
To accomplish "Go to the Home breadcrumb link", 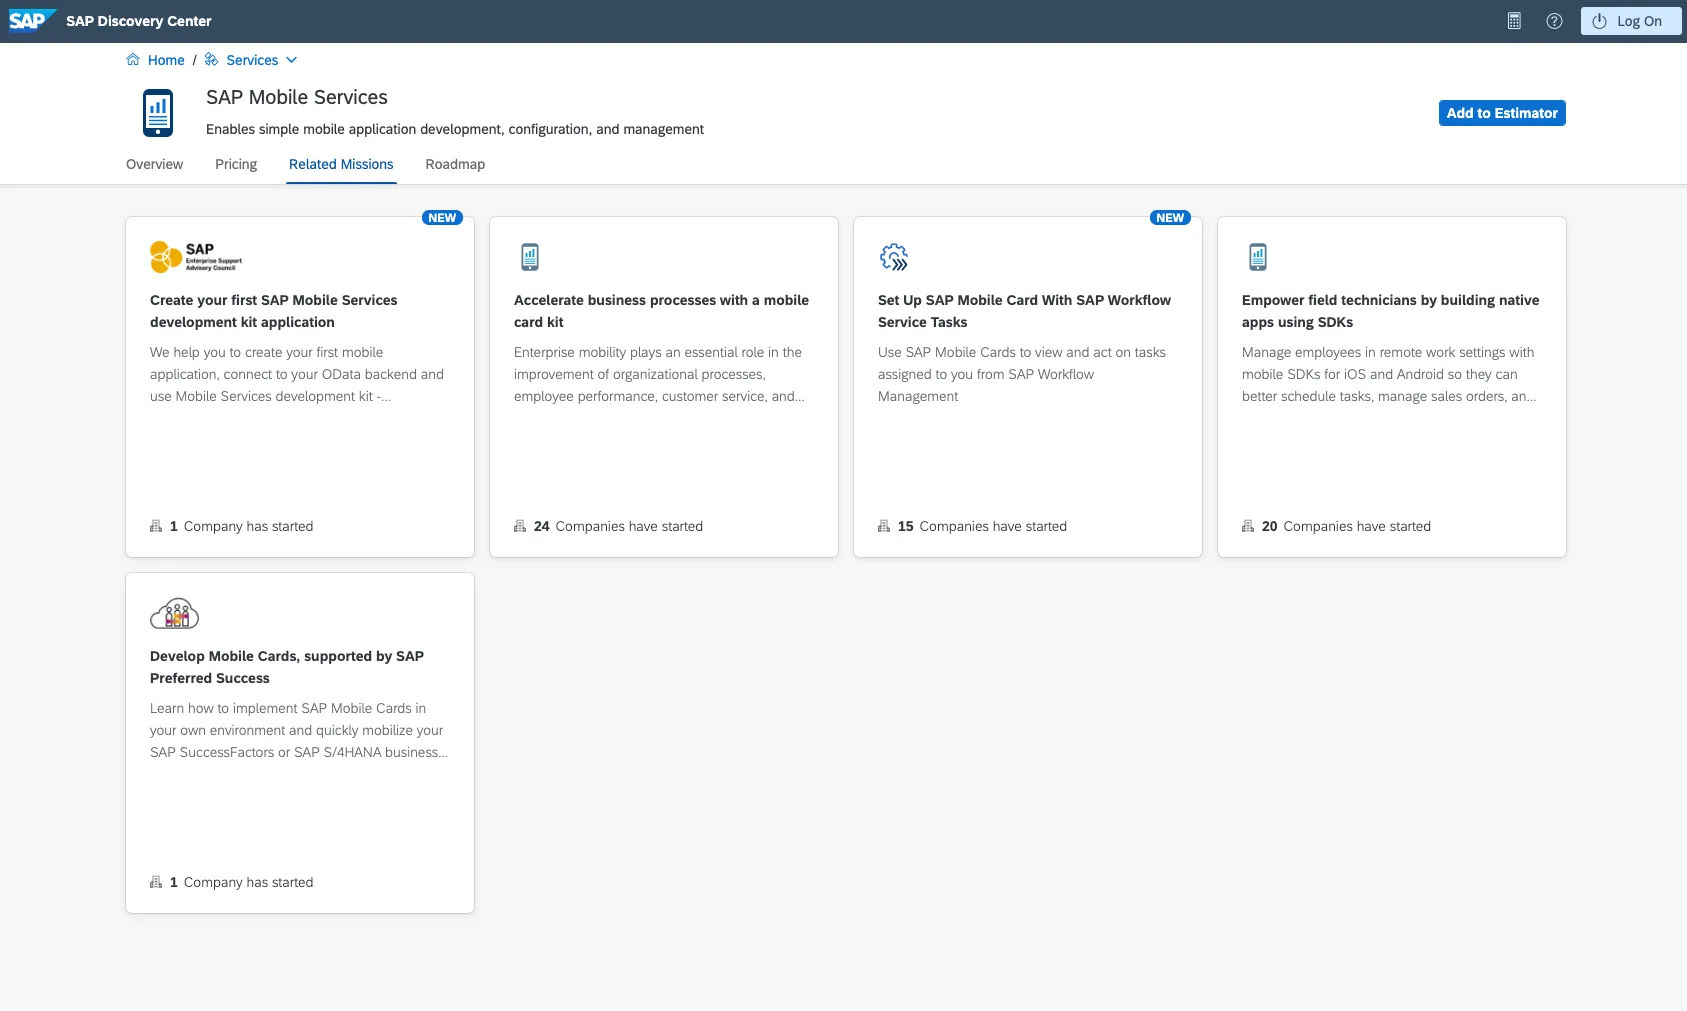I will [x=166, y=60].
